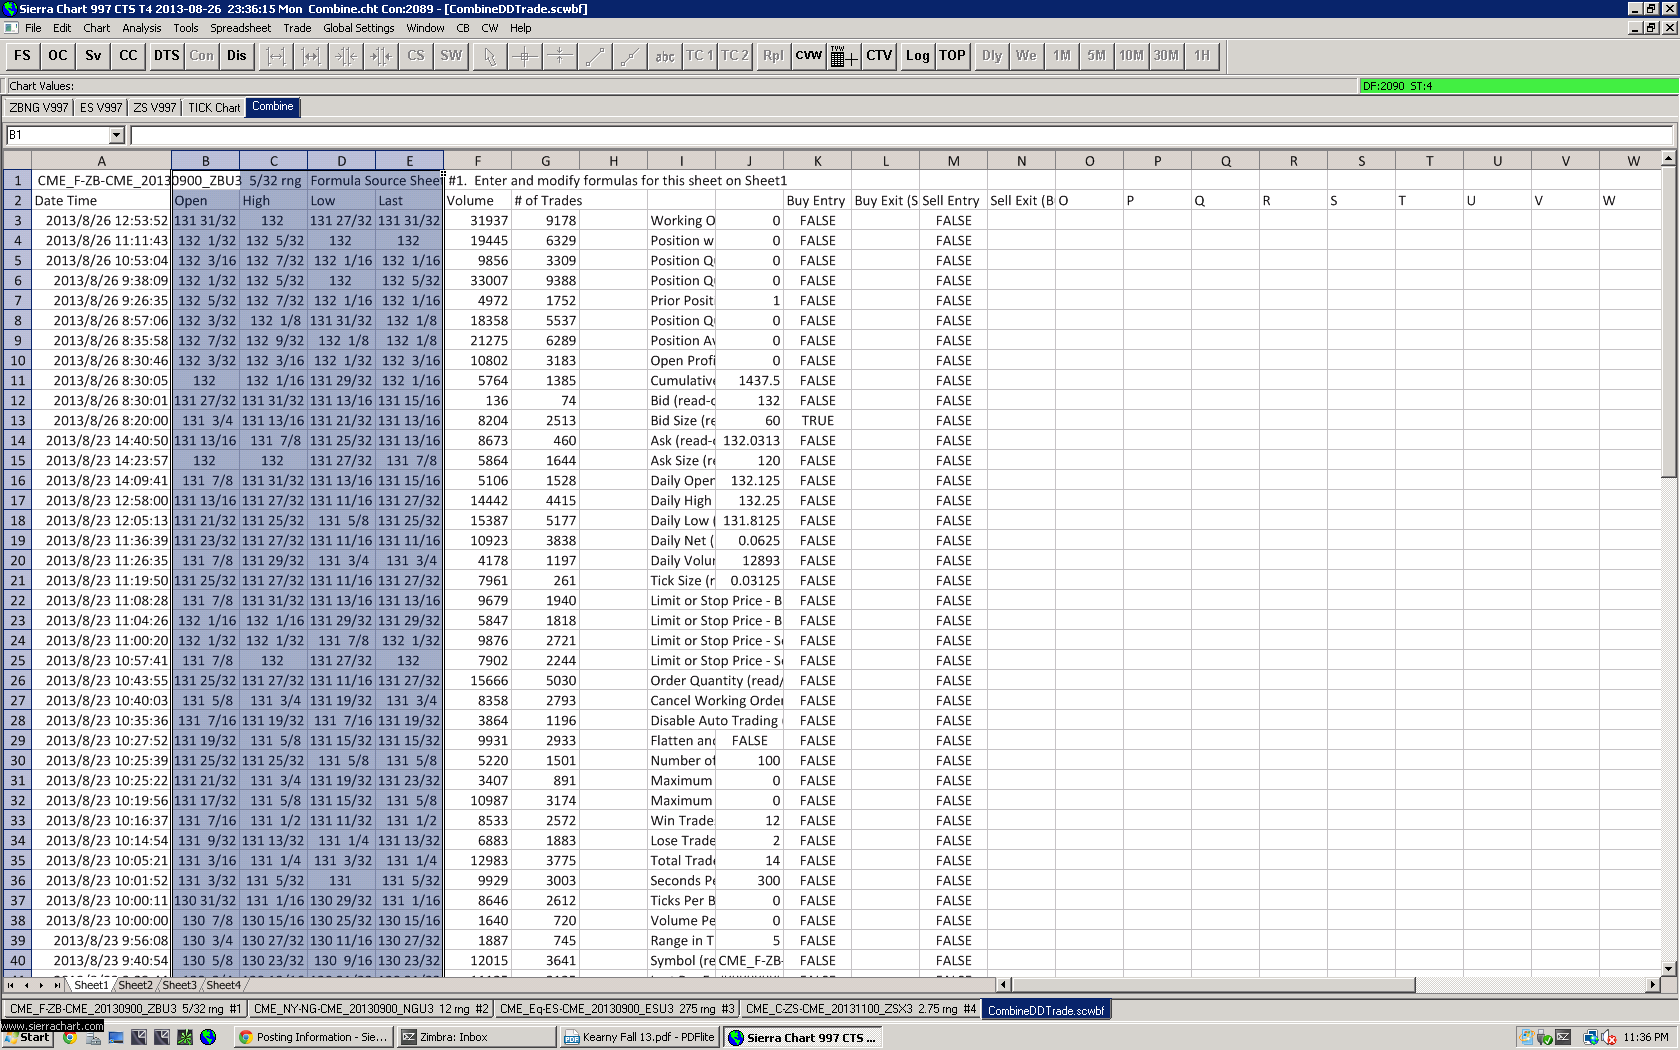Select the pointer cursor tool

(x=489, y=56)
